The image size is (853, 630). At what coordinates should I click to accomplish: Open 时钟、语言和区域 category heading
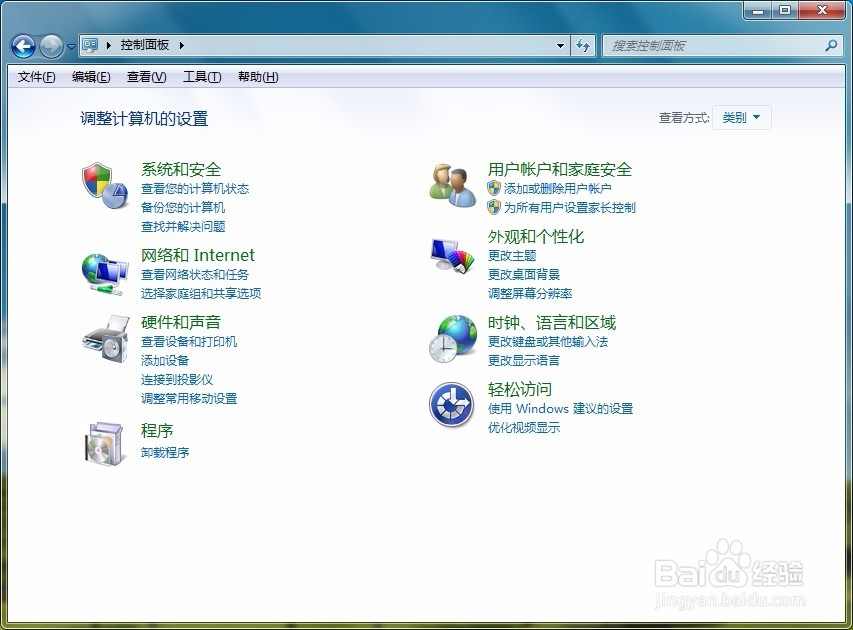click(x=552, y=323)
